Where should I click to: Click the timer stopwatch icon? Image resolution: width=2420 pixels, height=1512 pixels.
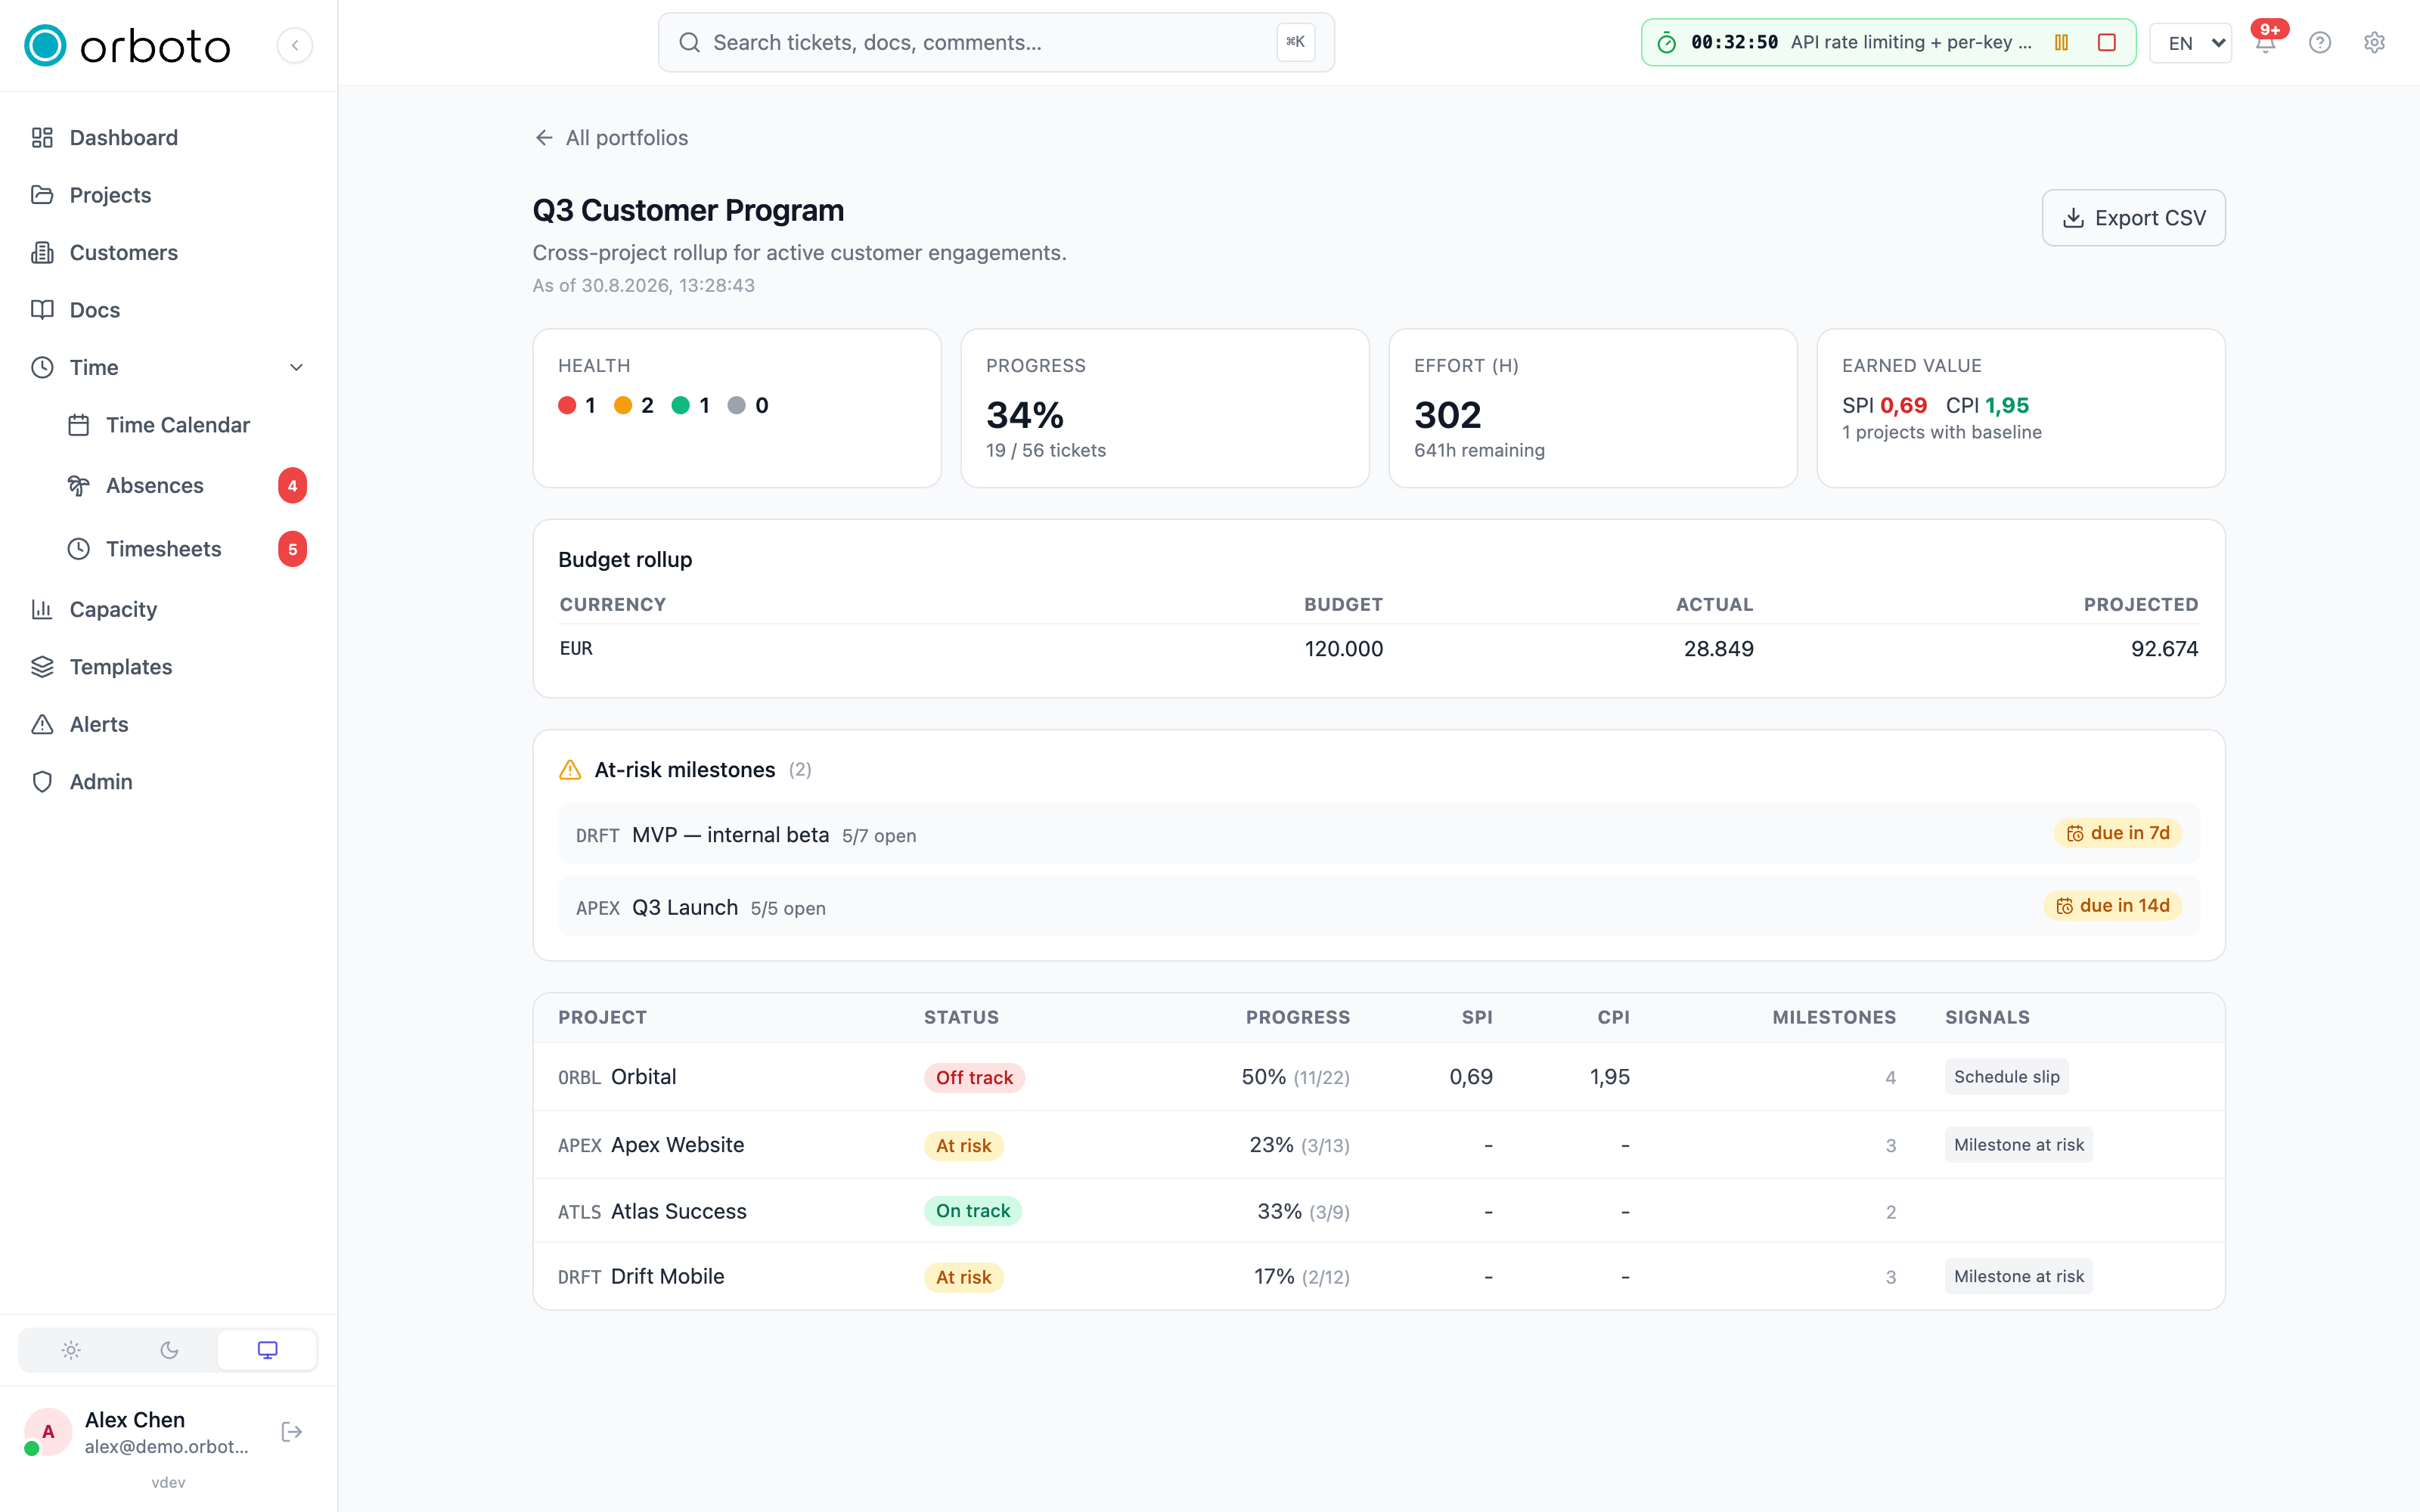click(1666, 42)
